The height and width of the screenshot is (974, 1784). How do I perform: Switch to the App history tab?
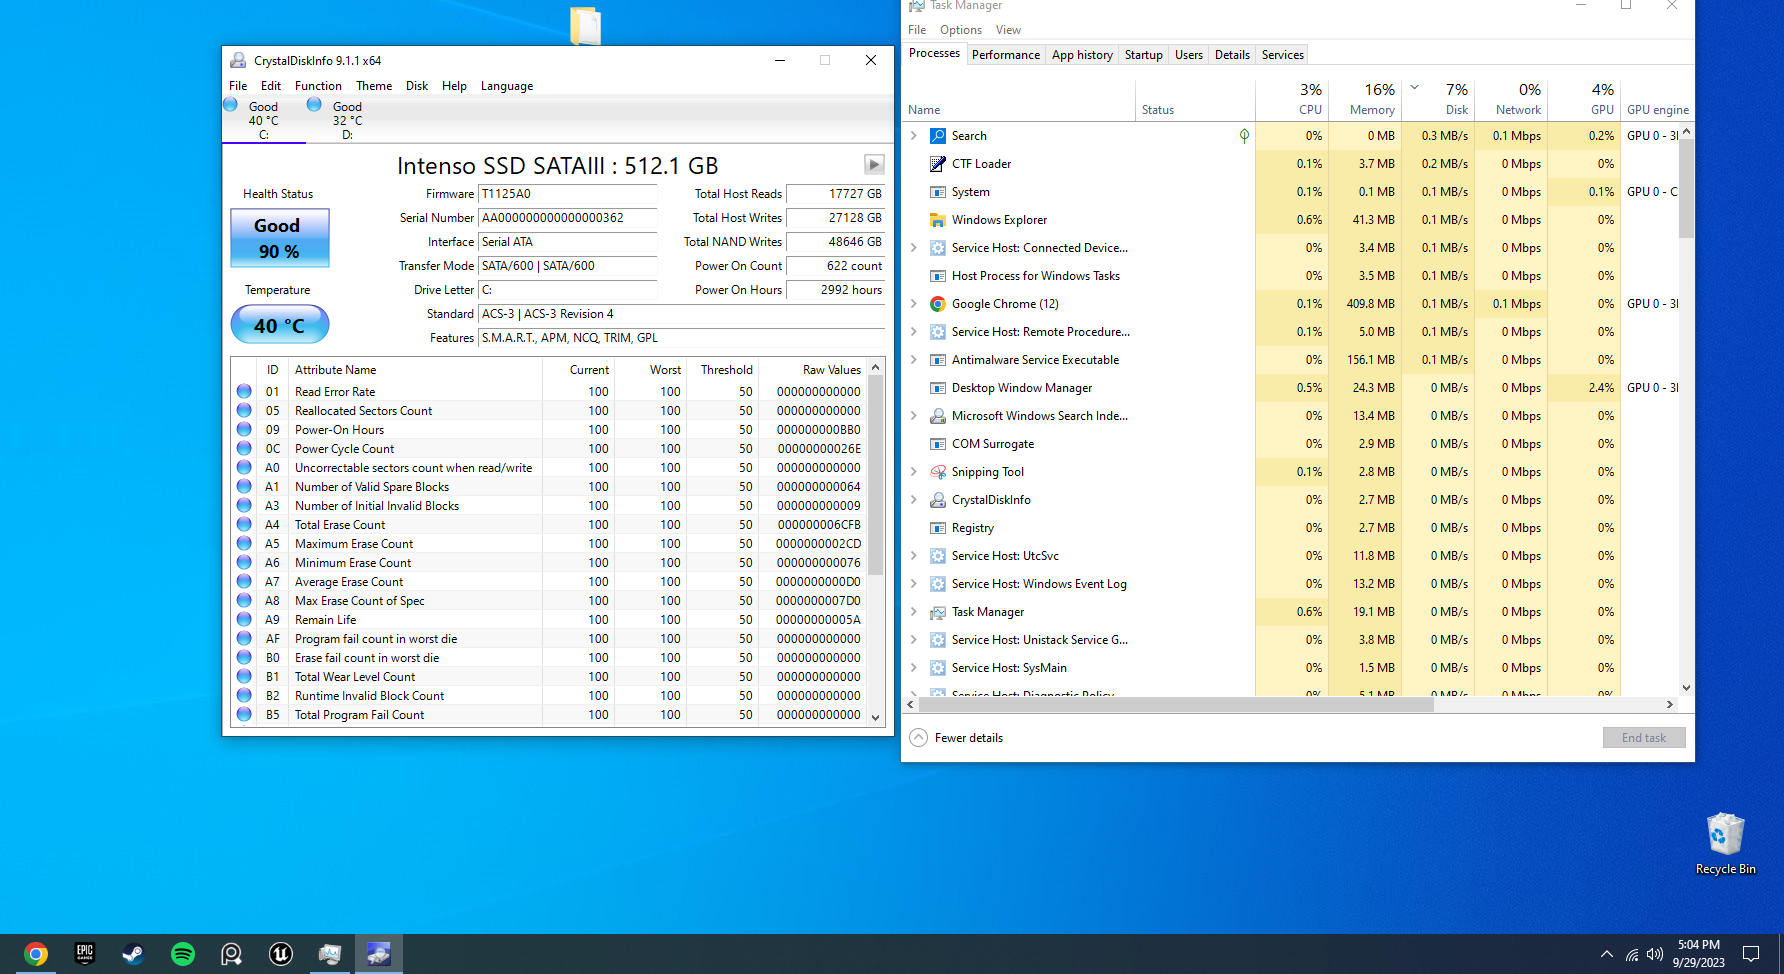(x=1082, y=55)
